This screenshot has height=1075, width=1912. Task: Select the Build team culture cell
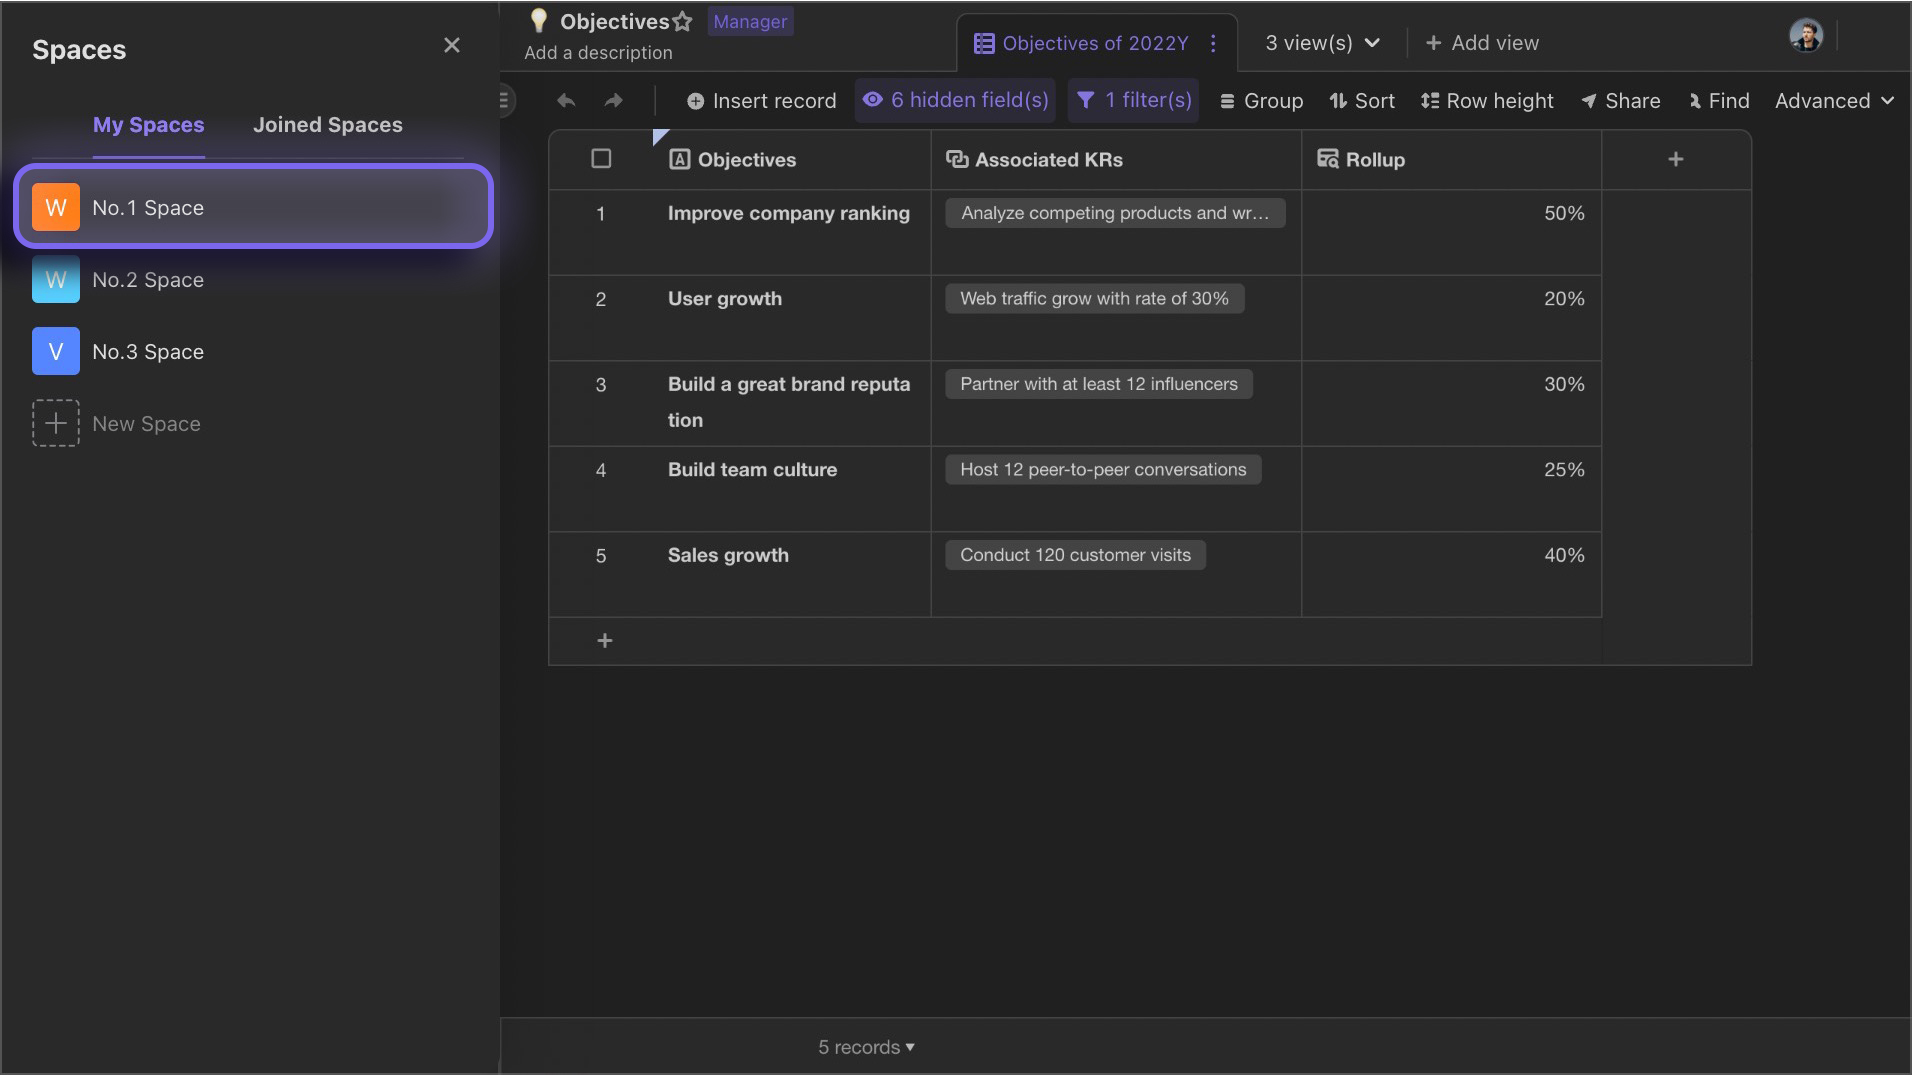click(x=790, y=489)
